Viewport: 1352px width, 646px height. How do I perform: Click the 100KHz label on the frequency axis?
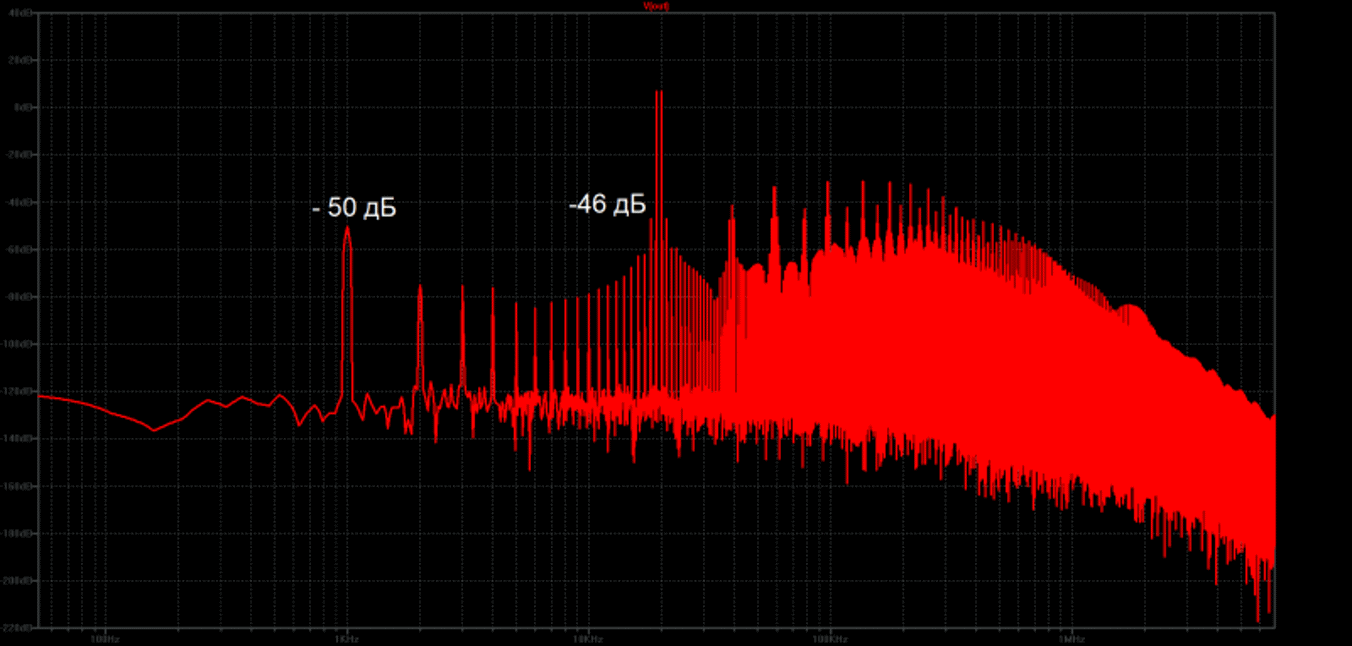[829, 638]
